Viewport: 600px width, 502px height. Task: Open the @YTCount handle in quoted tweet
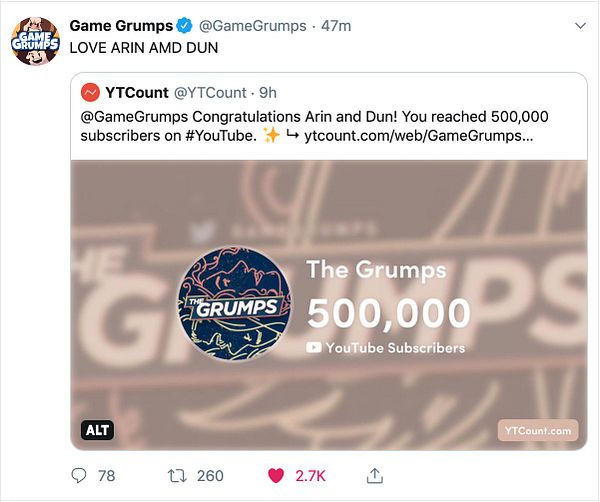click(x=210, y=93)
